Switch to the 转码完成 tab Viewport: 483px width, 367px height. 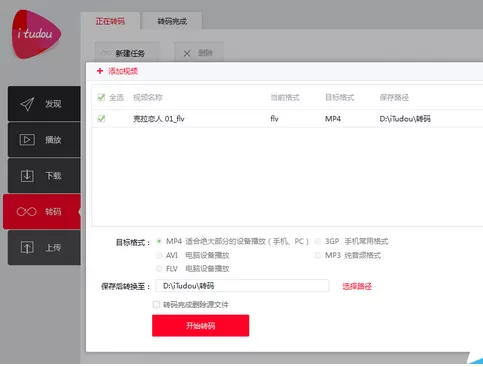click(172, 22)
